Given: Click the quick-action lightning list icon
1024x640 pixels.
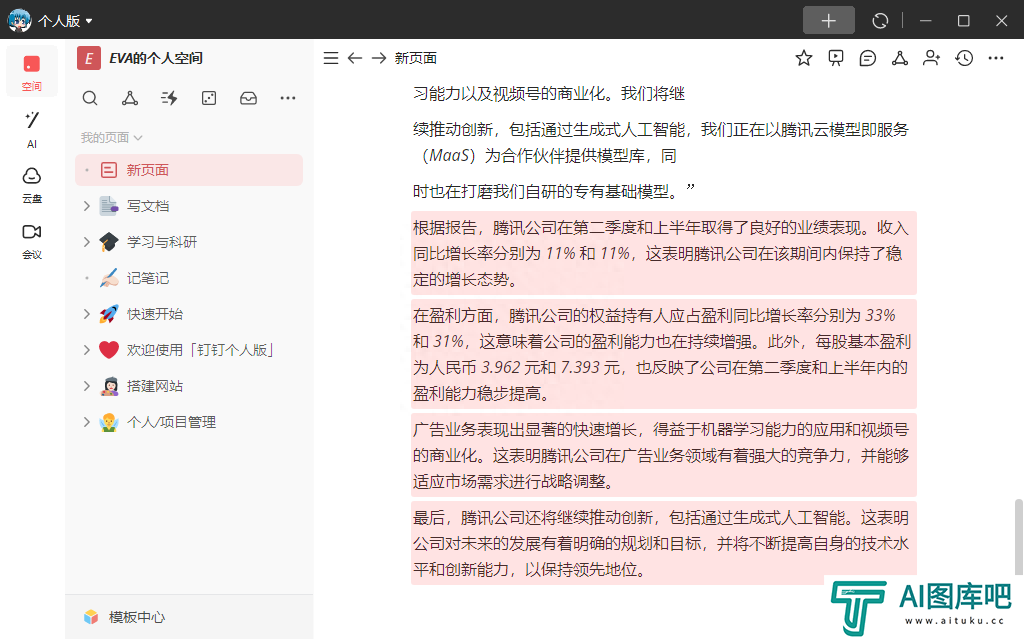Looking at the screenshot, I should pyautogui.click(x=169, y=98).
